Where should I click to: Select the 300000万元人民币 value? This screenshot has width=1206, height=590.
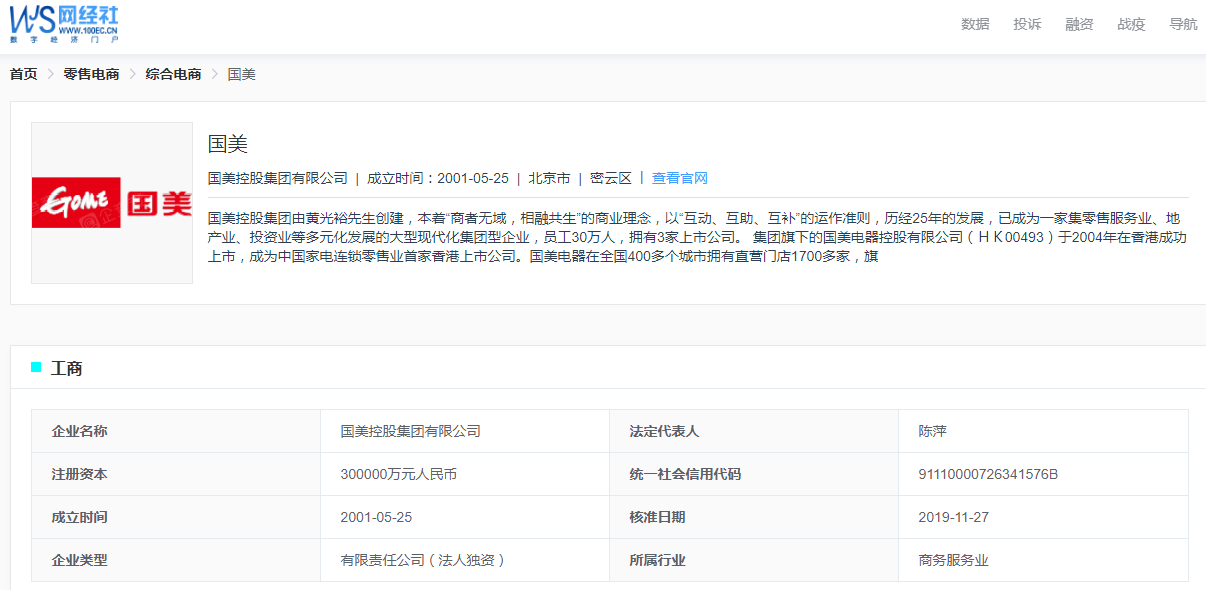pos(399,474)
